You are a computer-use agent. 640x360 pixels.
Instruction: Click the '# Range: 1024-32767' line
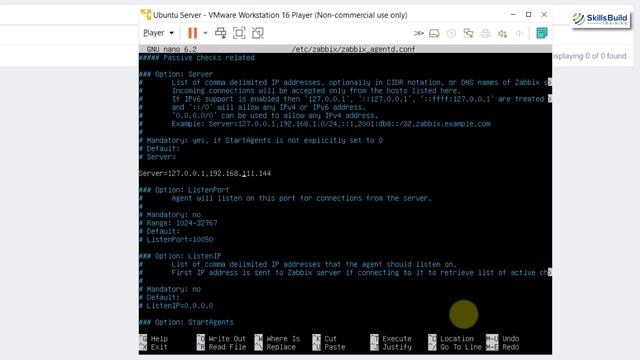tap(178, 223)
